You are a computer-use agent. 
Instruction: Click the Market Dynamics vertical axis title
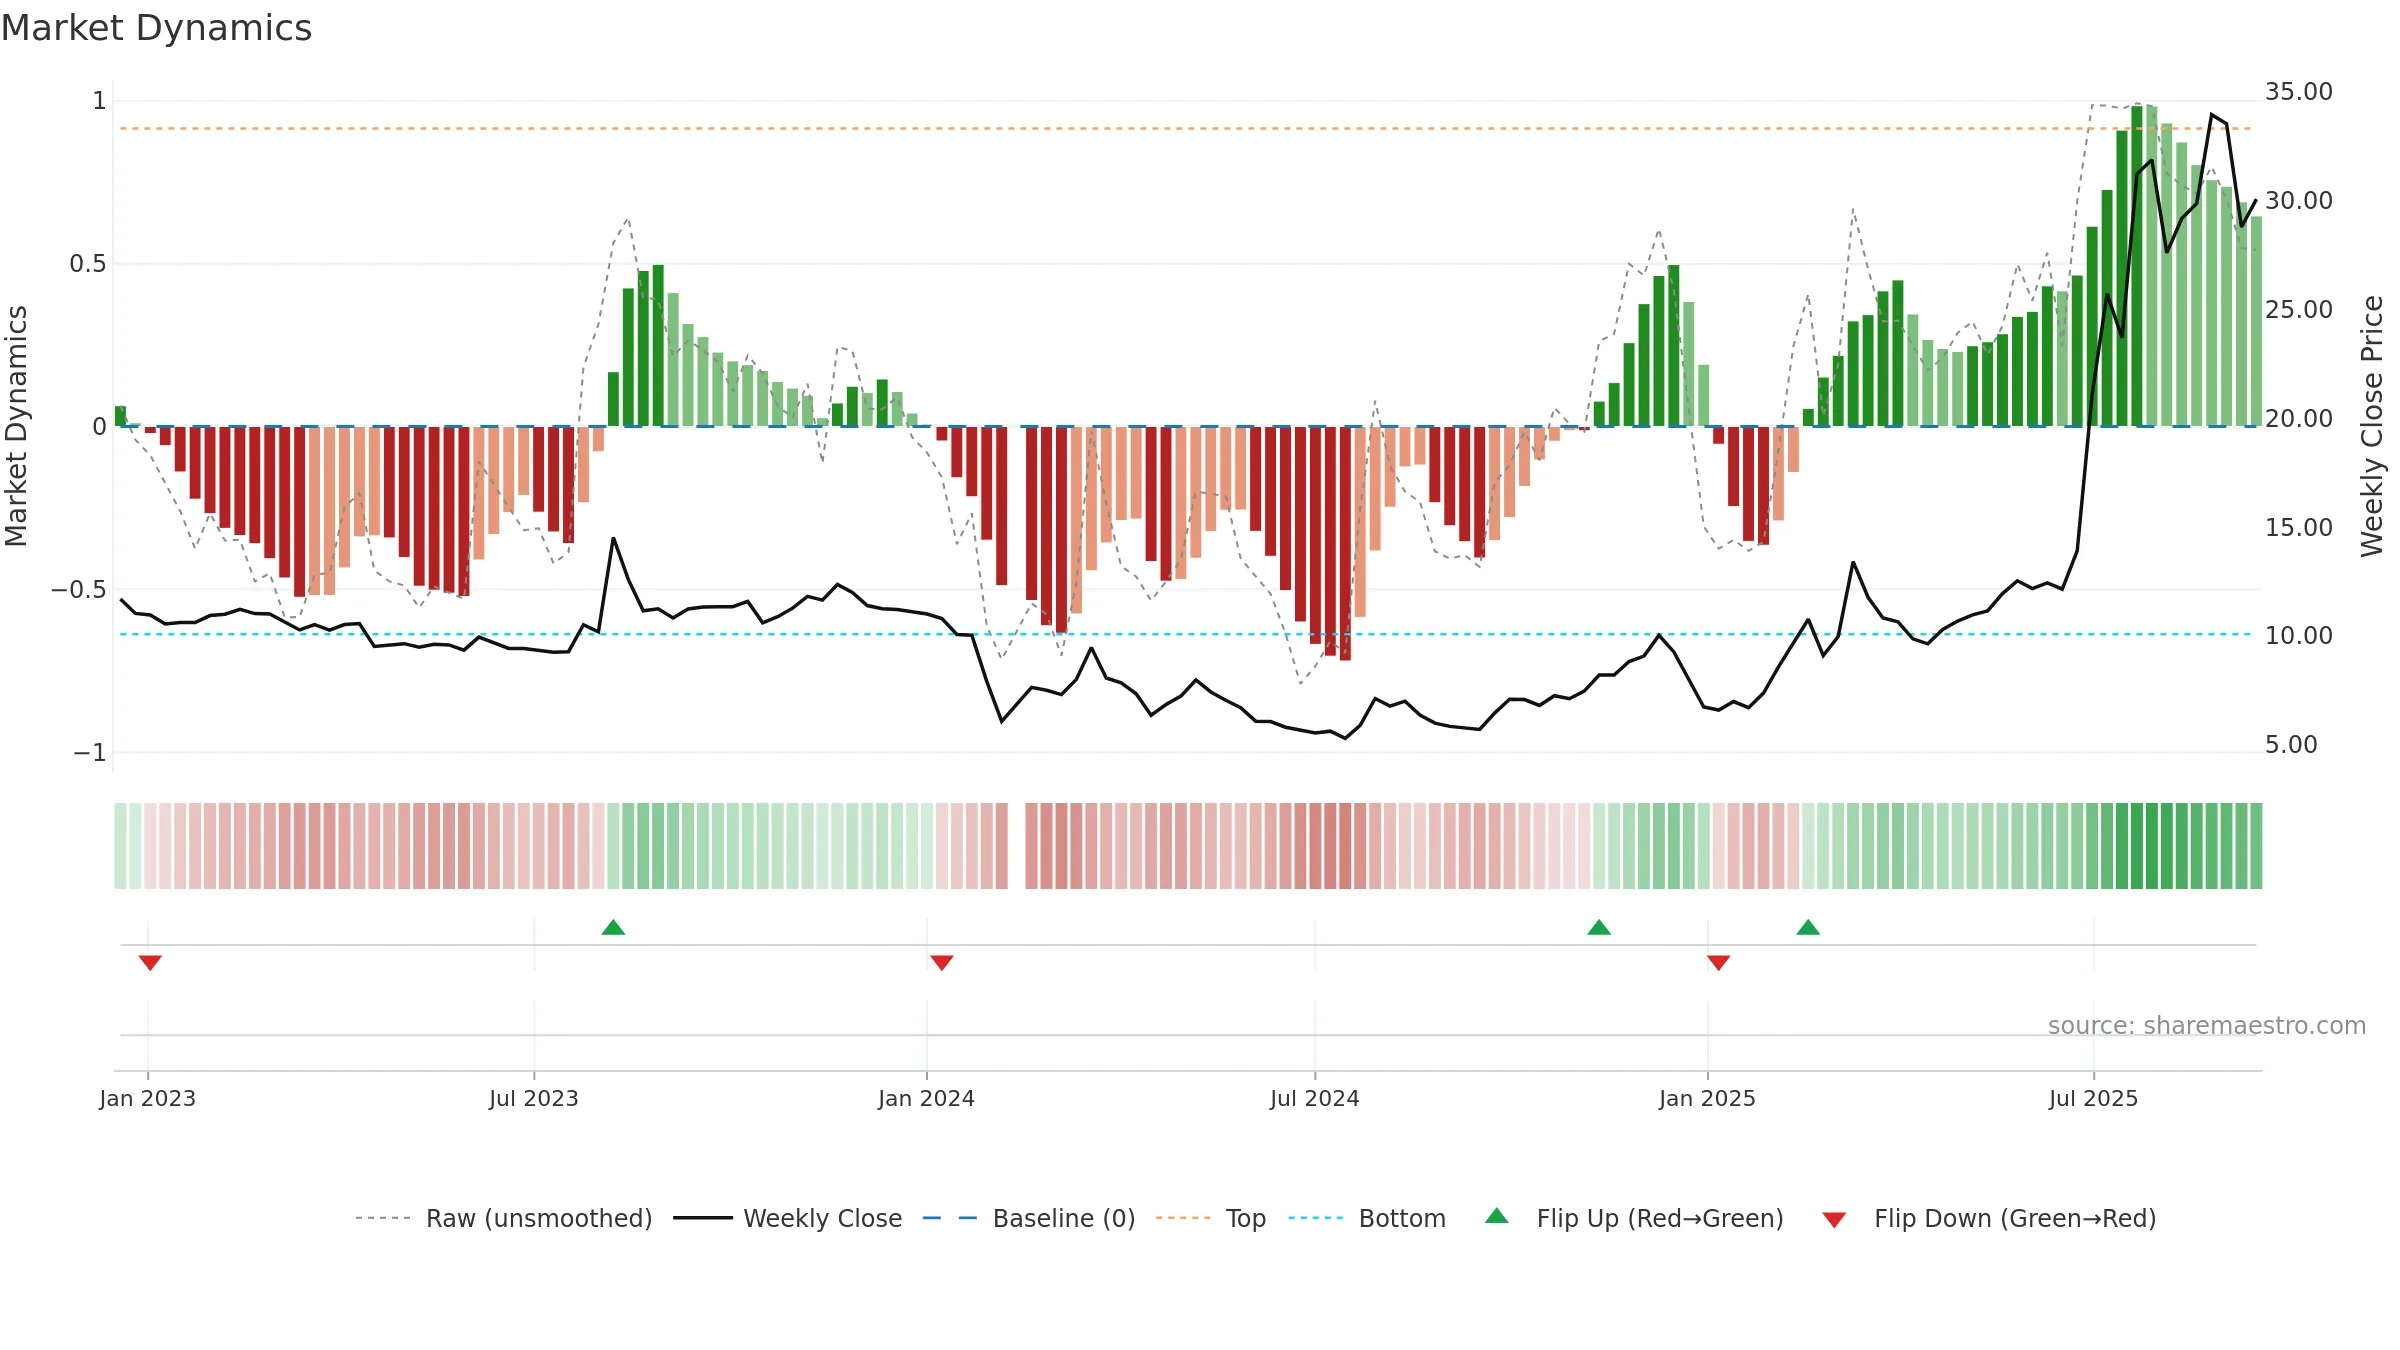click(16, 426)
